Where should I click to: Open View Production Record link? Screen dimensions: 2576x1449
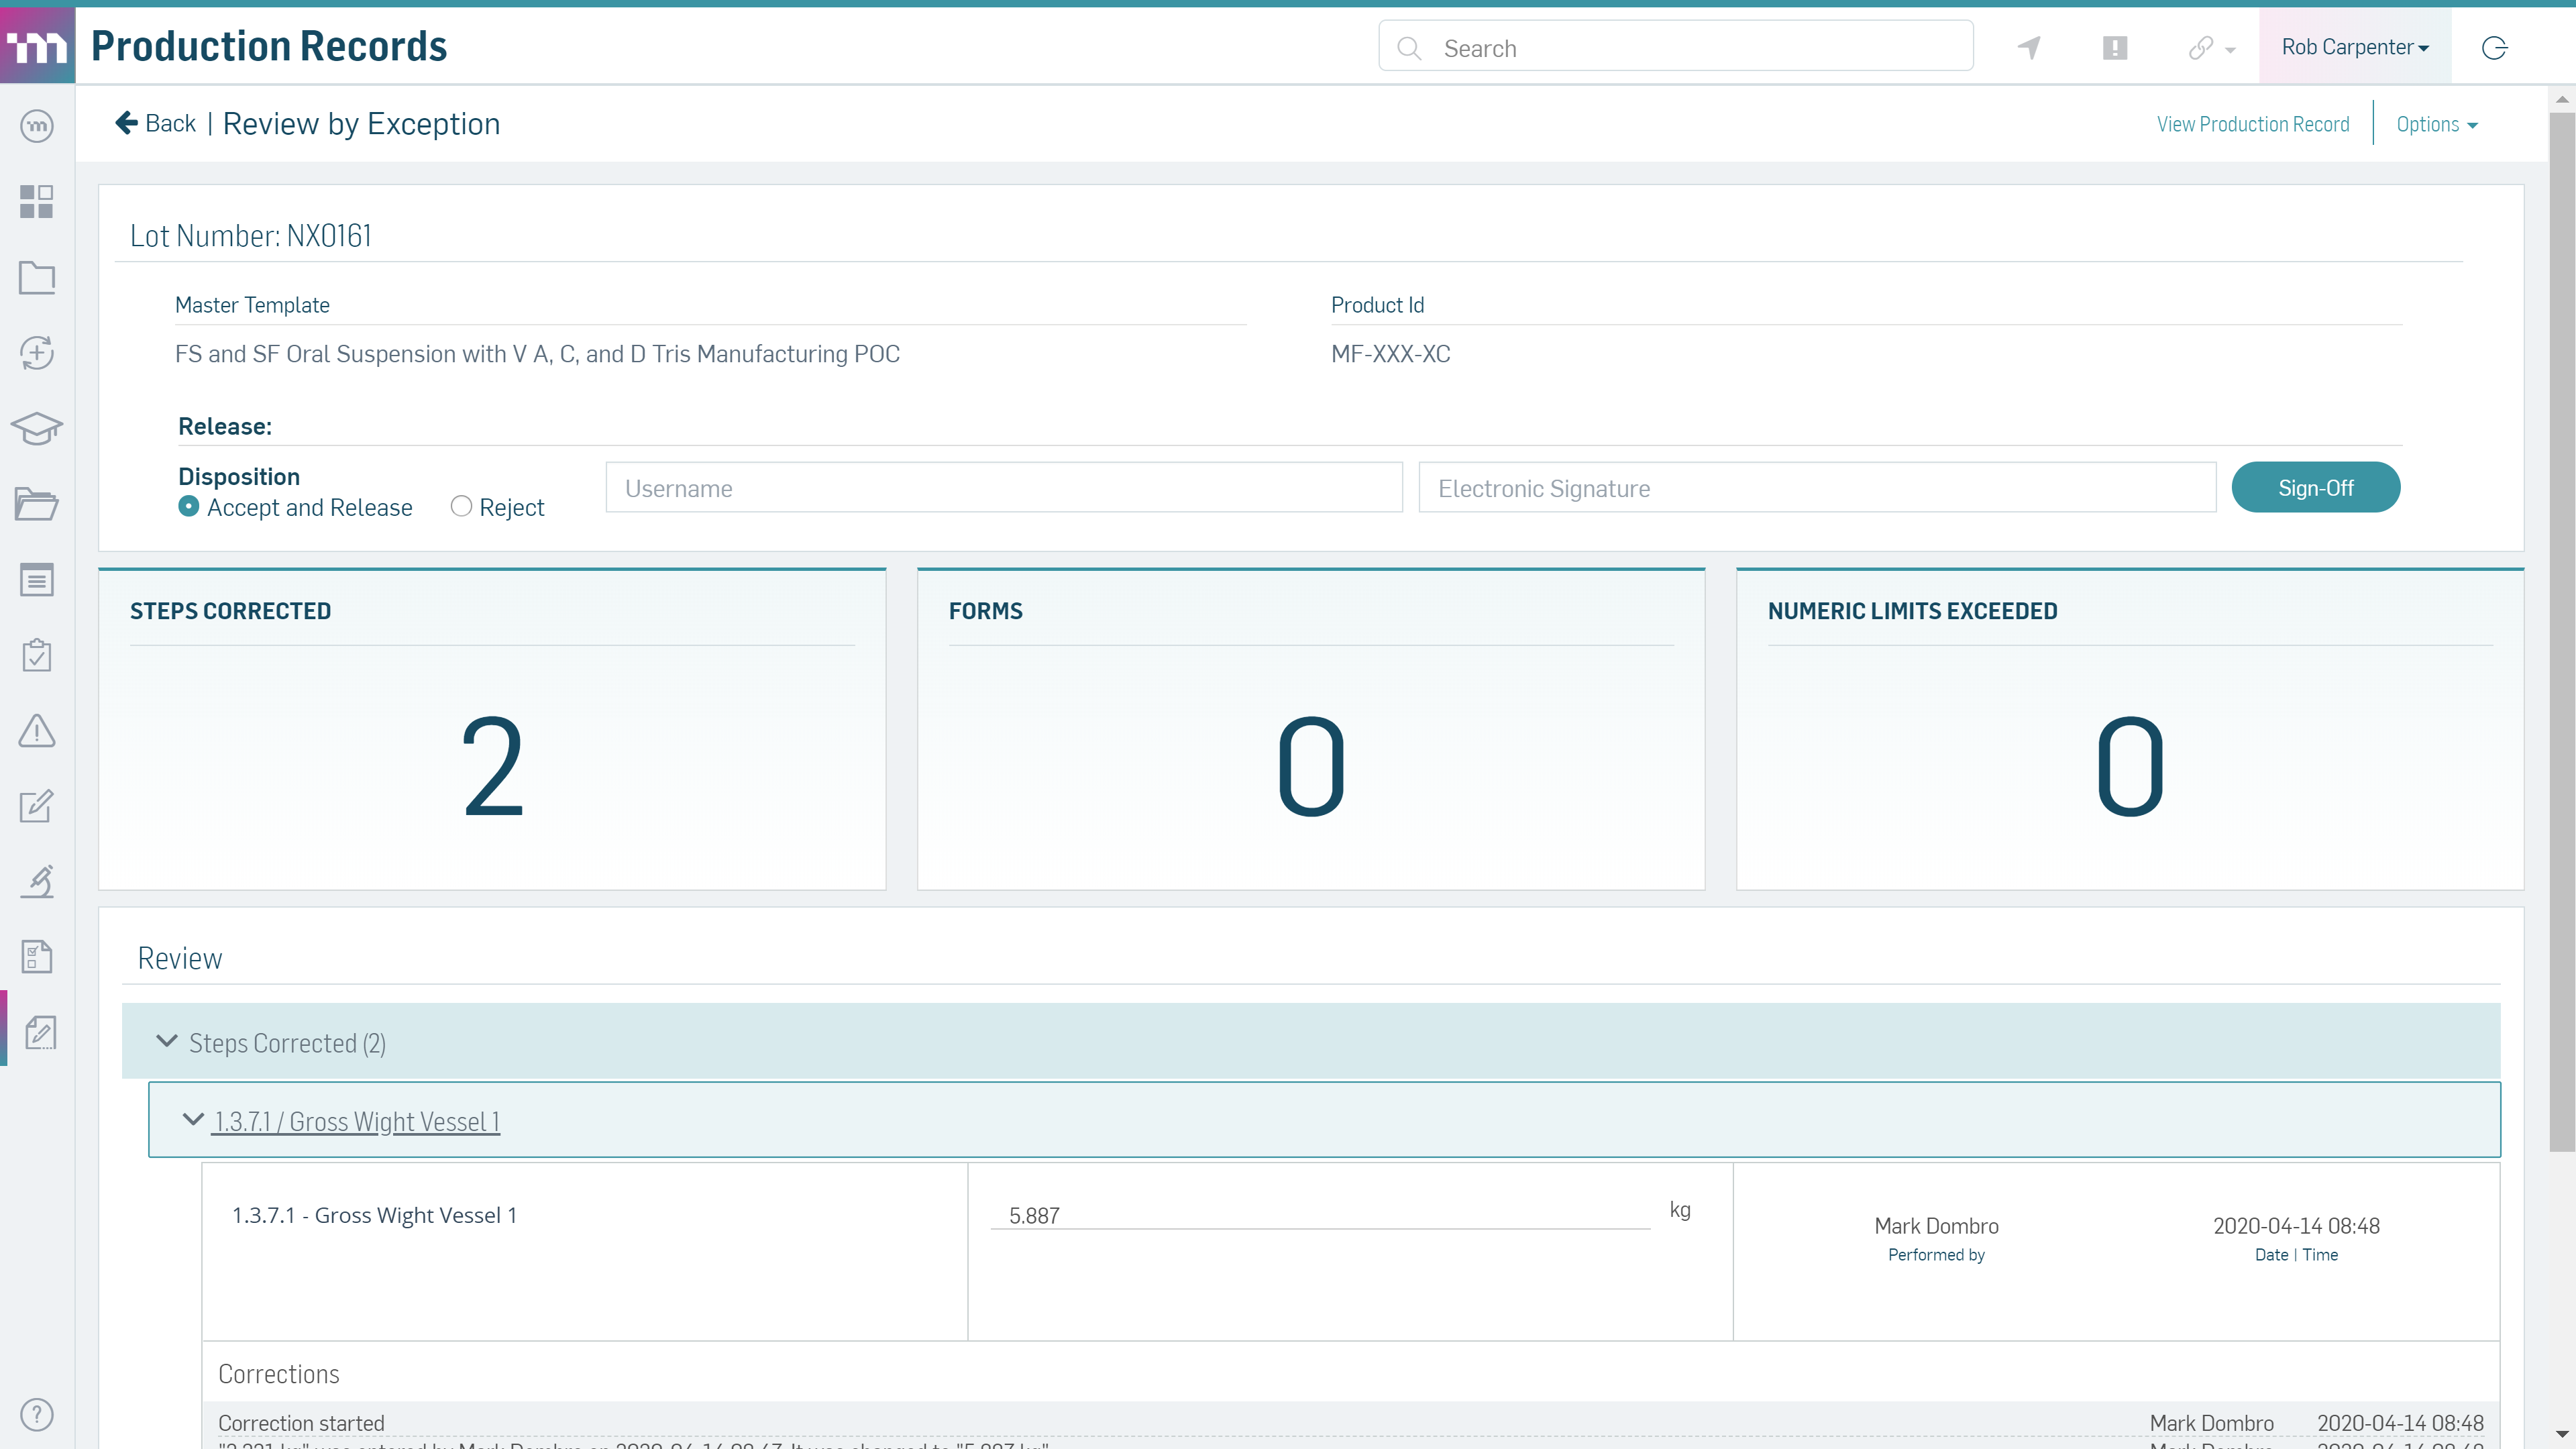point(2252,124)
